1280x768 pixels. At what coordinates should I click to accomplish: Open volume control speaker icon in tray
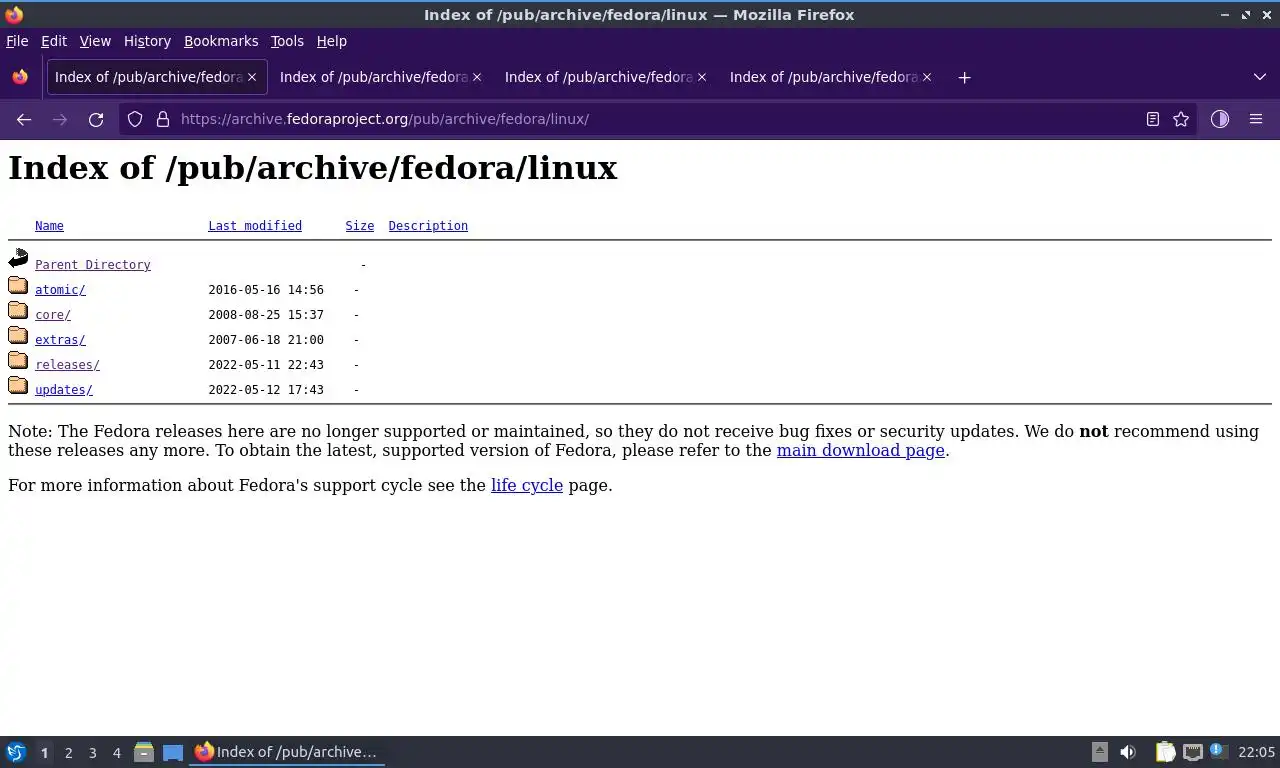click(x=1128, y=752)
